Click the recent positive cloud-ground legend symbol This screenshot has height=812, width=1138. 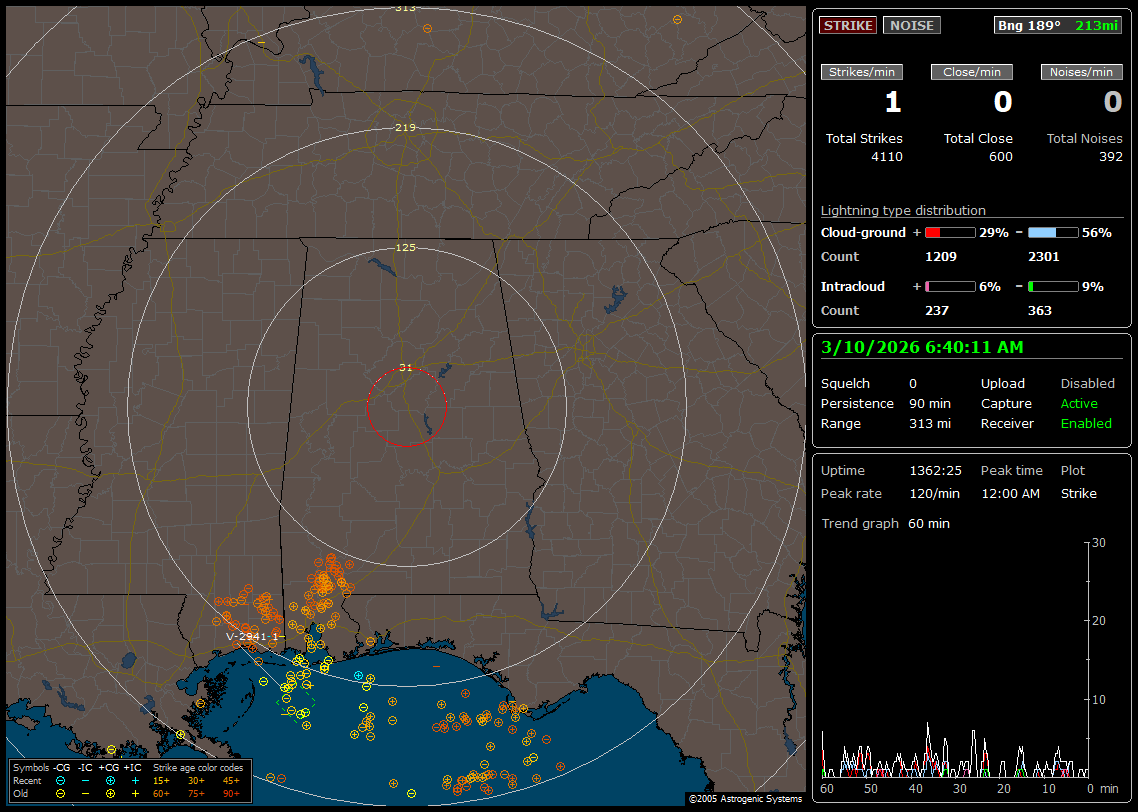110,780
